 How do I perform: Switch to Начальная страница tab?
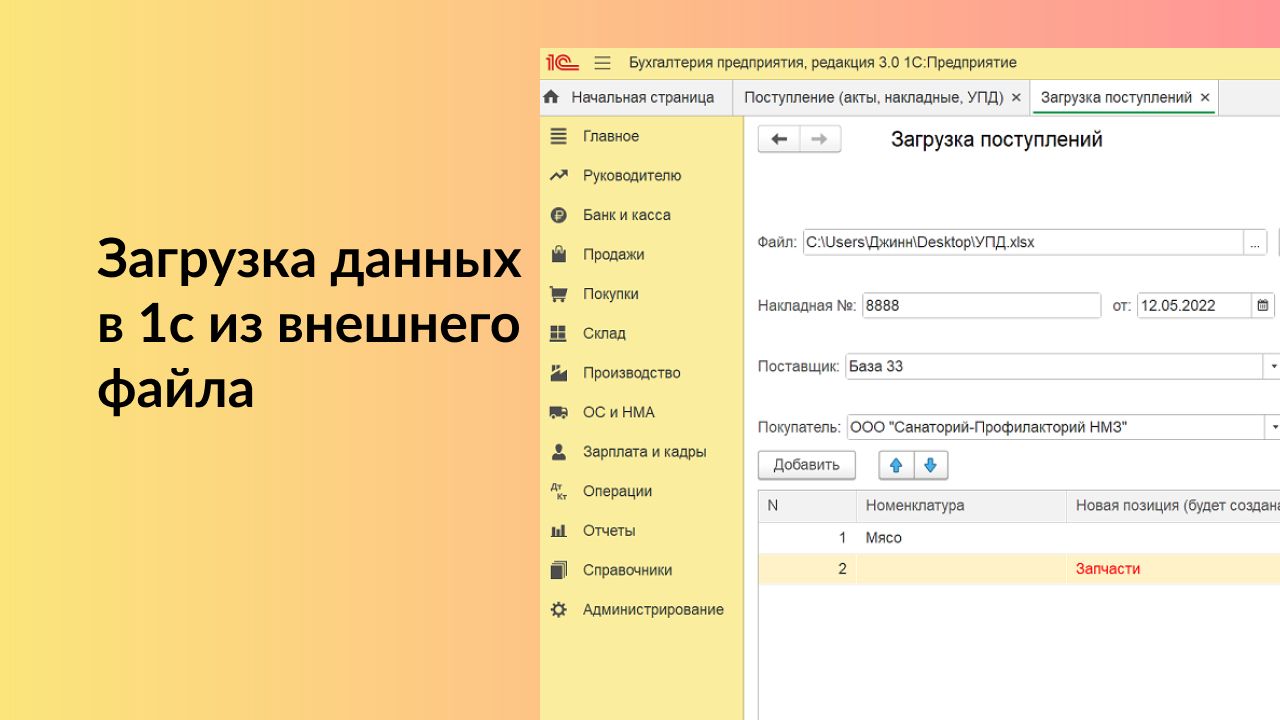tap(635, 98)
